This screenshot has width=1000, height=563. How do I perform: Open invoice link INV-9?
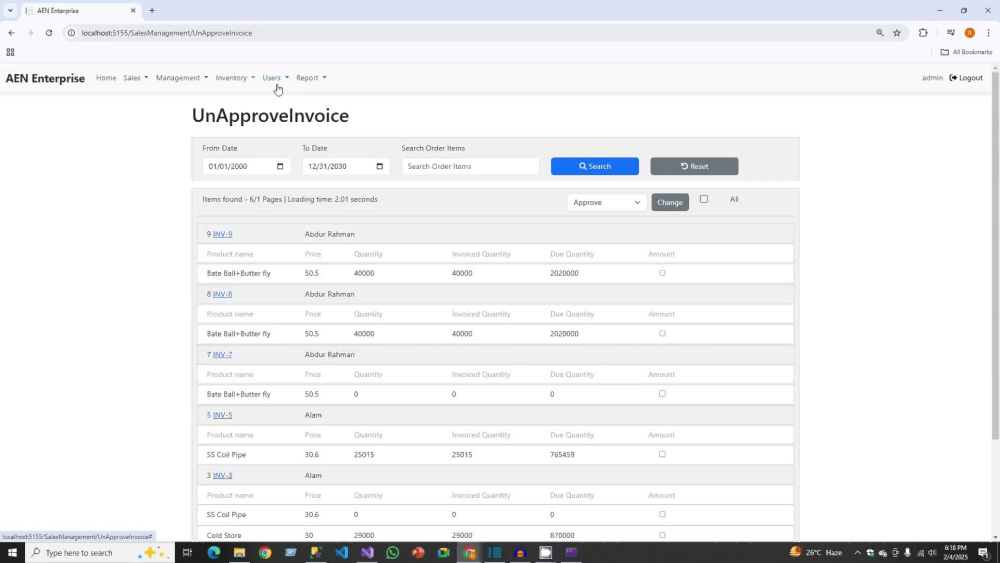click(x=223, y=234)
